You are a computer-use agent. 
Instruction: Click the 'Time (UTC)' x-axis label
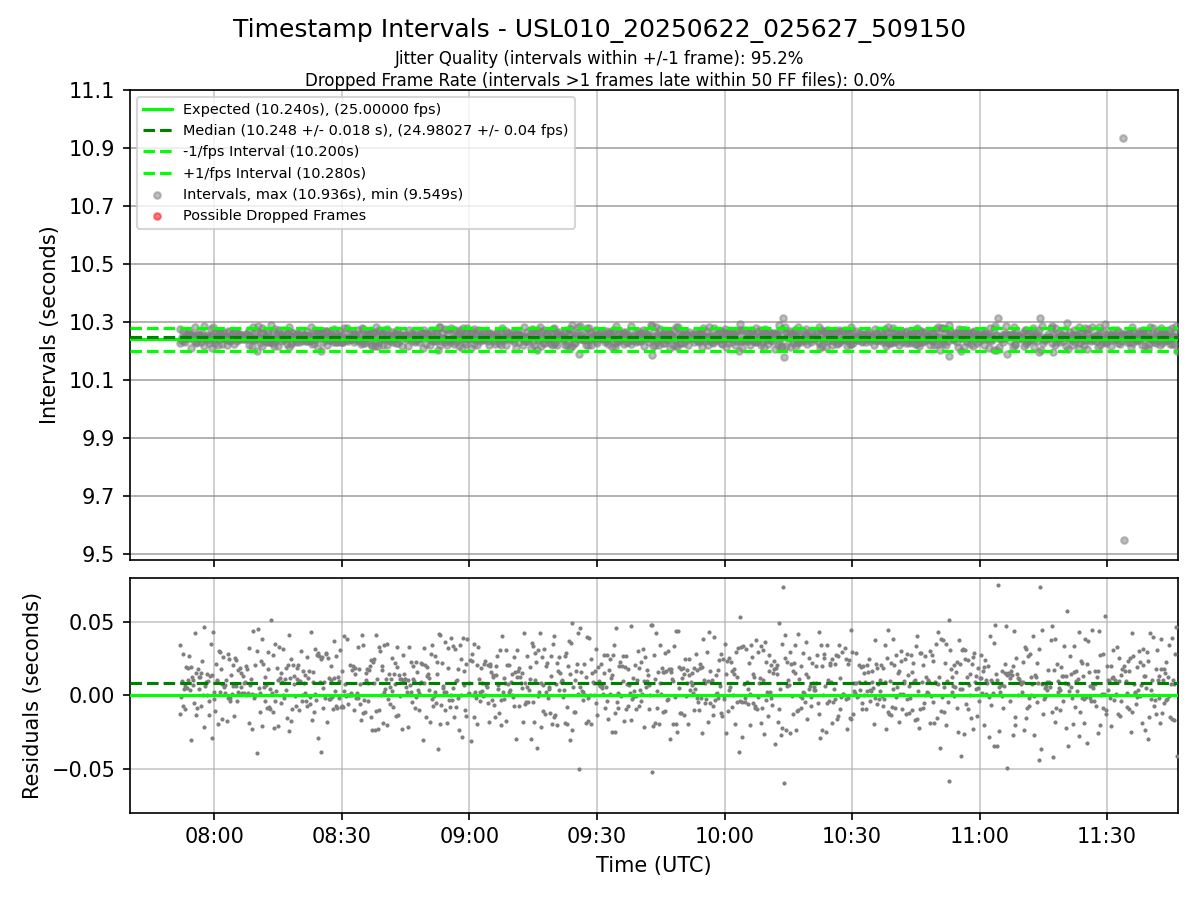coord(653,865)
